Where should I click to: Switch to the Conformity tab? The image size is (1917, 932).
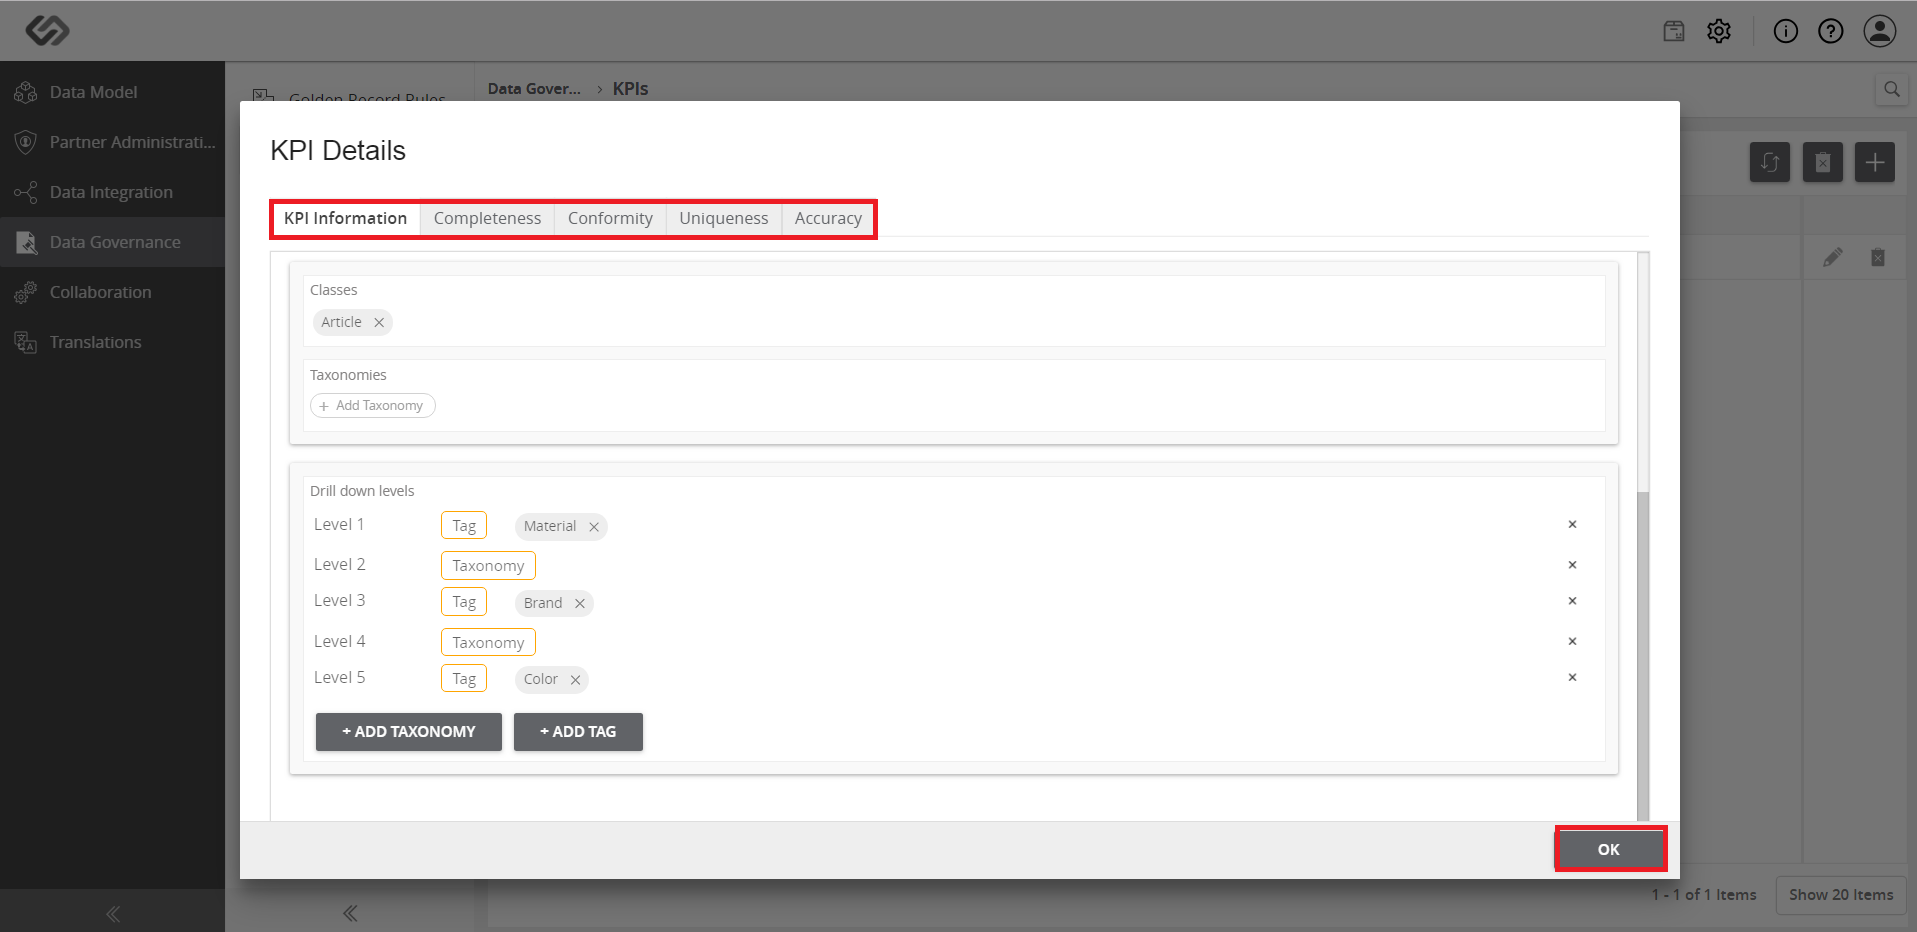(x=610, y=218)
